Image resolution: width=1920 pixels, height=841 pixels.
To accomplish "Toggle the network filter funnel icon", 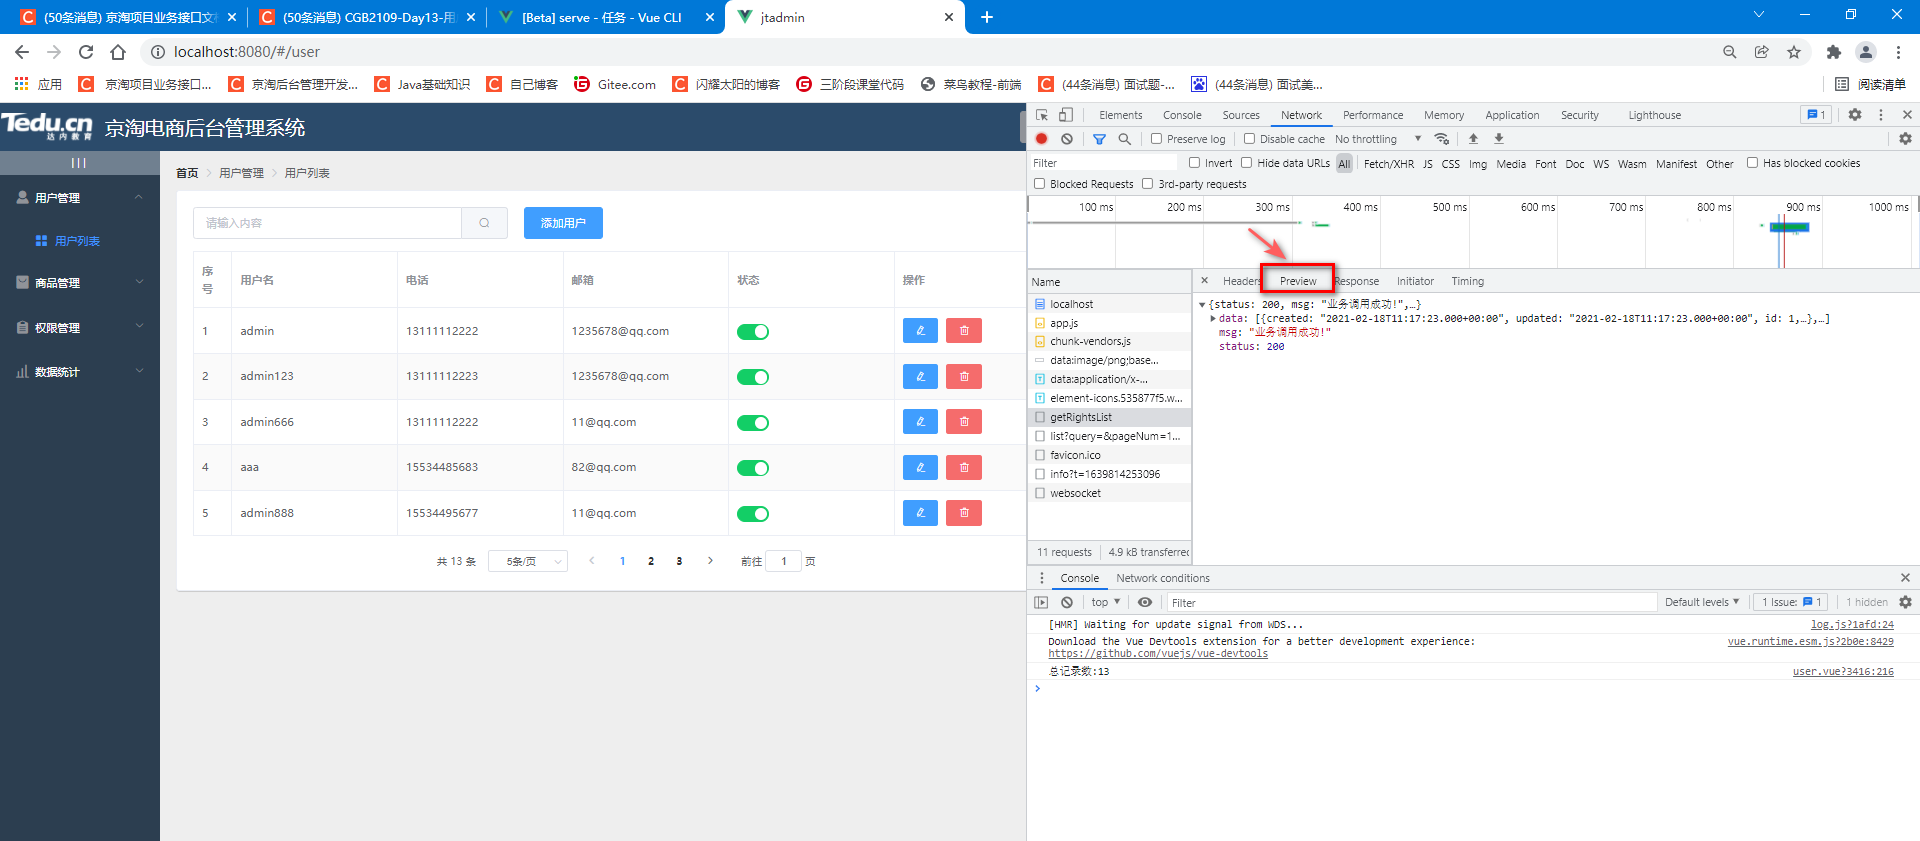I will [x=1099, y=139].
